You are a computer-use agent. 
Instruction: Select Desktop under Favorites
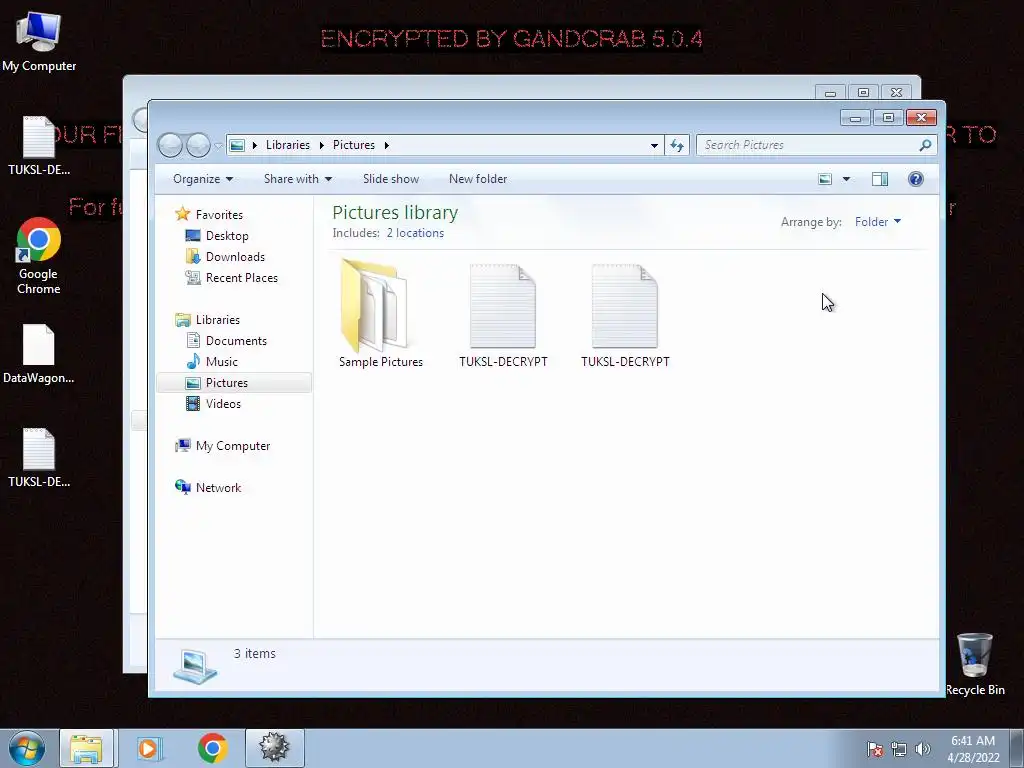point(227,236)
